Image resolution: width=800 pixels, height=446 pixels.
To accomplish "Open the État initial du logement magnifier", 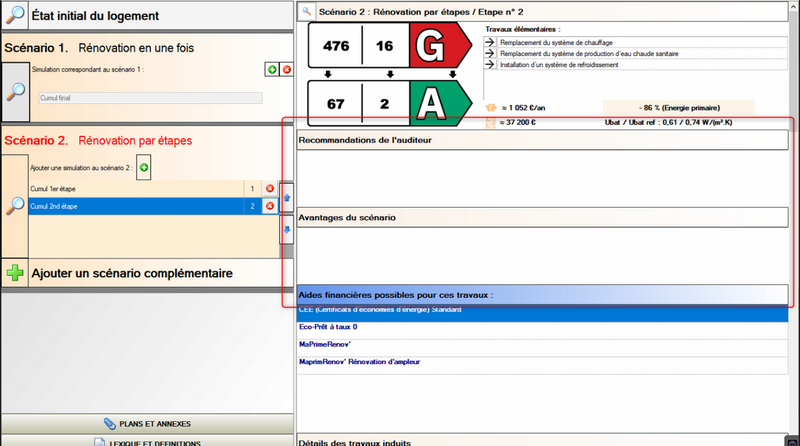I will coord(15,16).
